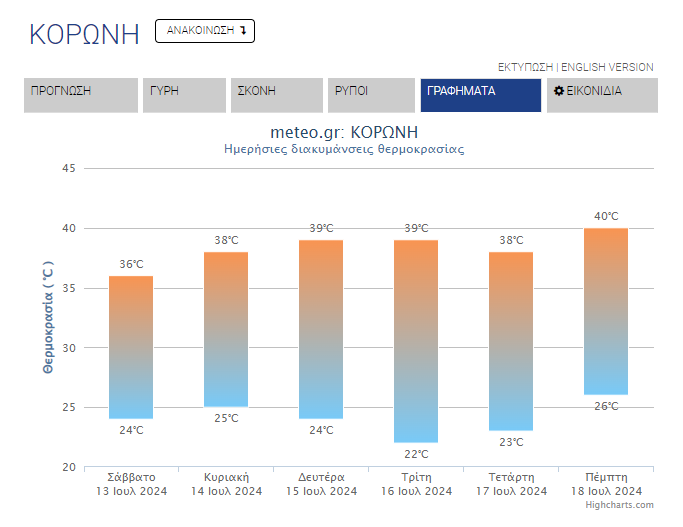The width and height of the screenshot is (683, 527).
Task: Click the Τετάρτη 17 Ιουλ temperature bar
Action: coord(511,341)
